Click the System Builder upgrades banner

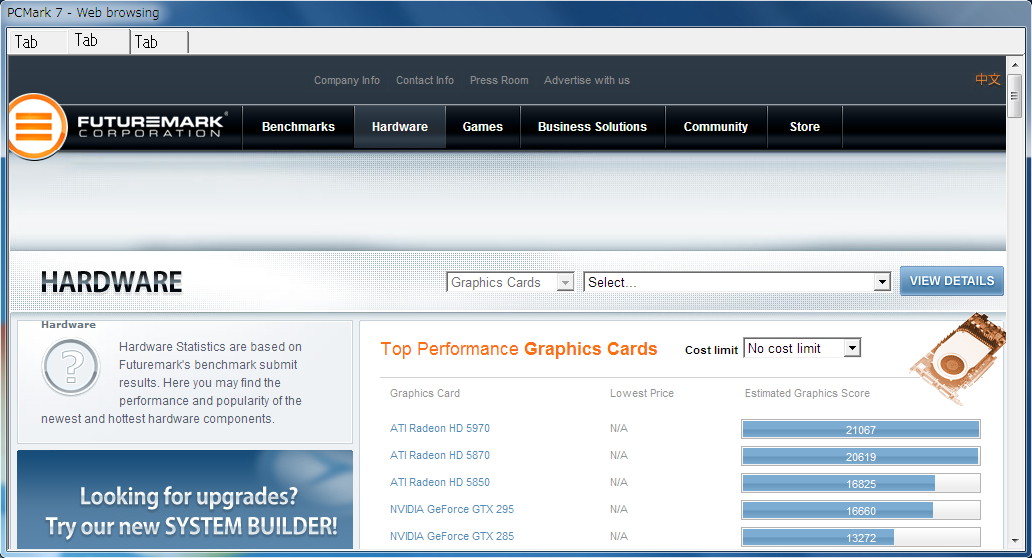point(185,500)
